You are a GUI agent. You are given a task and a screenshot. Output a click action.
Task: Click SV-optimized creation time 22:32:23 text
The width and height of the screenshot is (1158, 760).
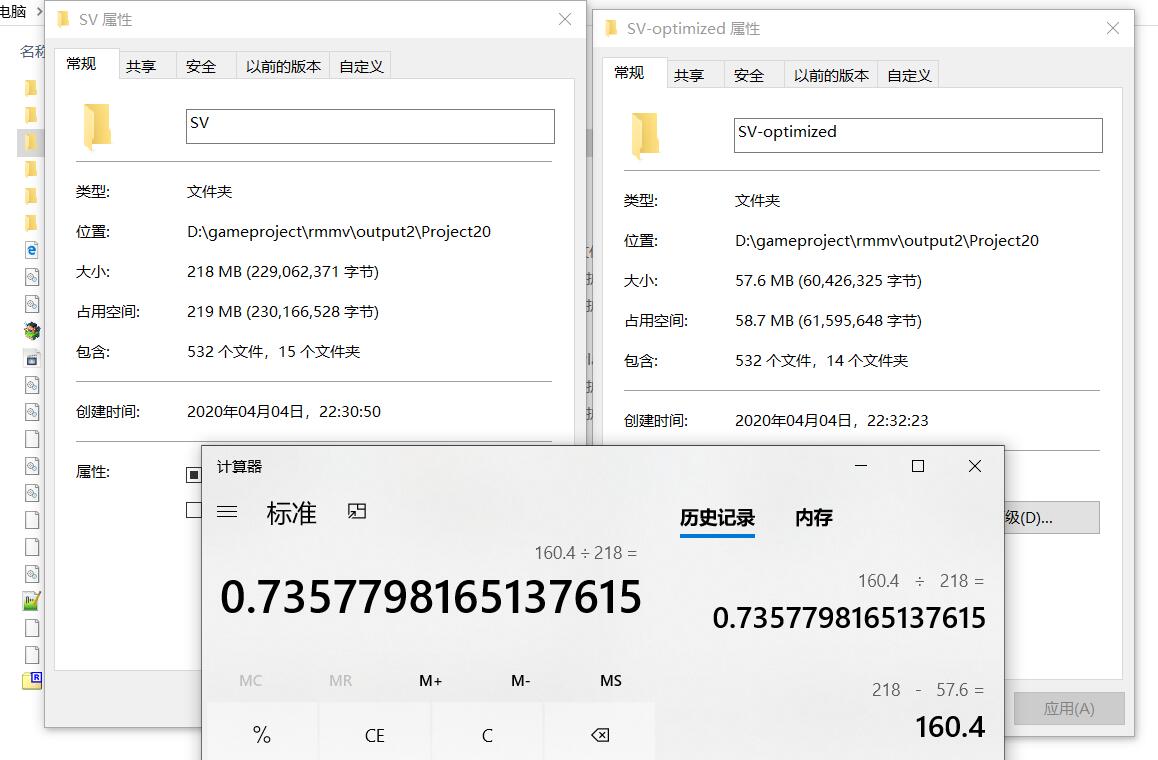[x=832, y=420]
